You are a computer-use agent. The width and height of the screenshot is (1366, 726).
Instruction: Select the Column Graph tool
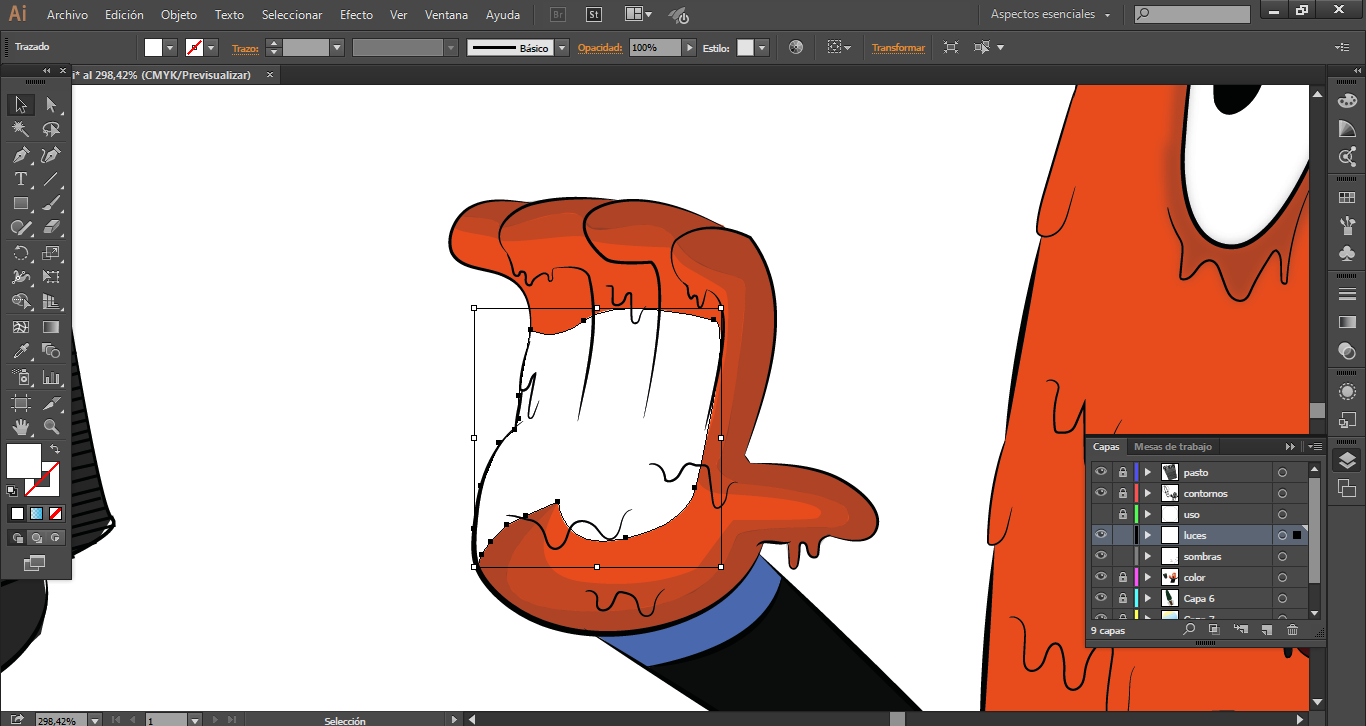[51, 377]
